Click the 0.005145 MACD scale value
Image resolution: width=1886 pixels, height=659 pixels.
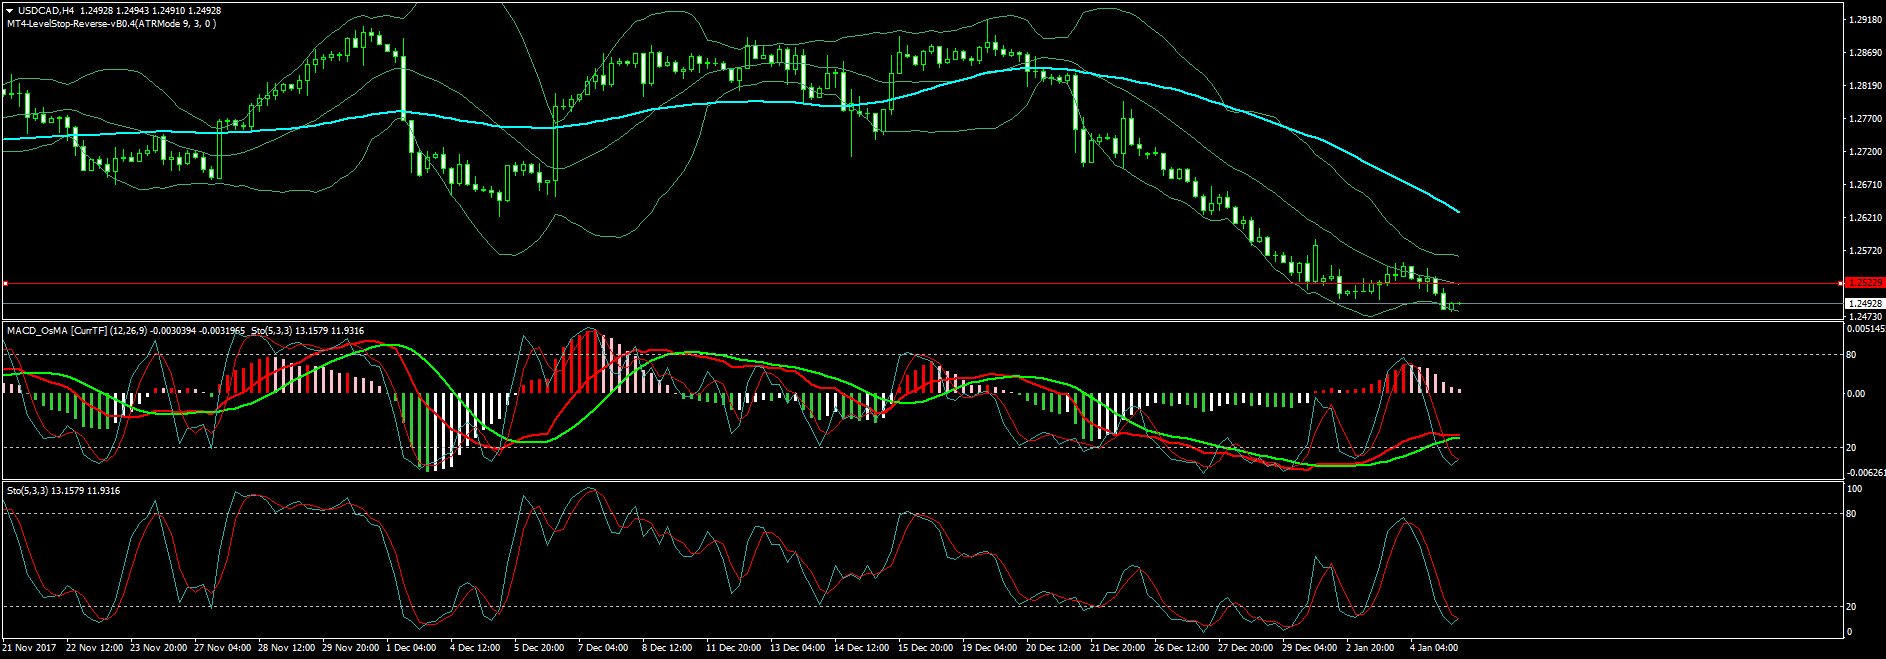click(1866, 329)
